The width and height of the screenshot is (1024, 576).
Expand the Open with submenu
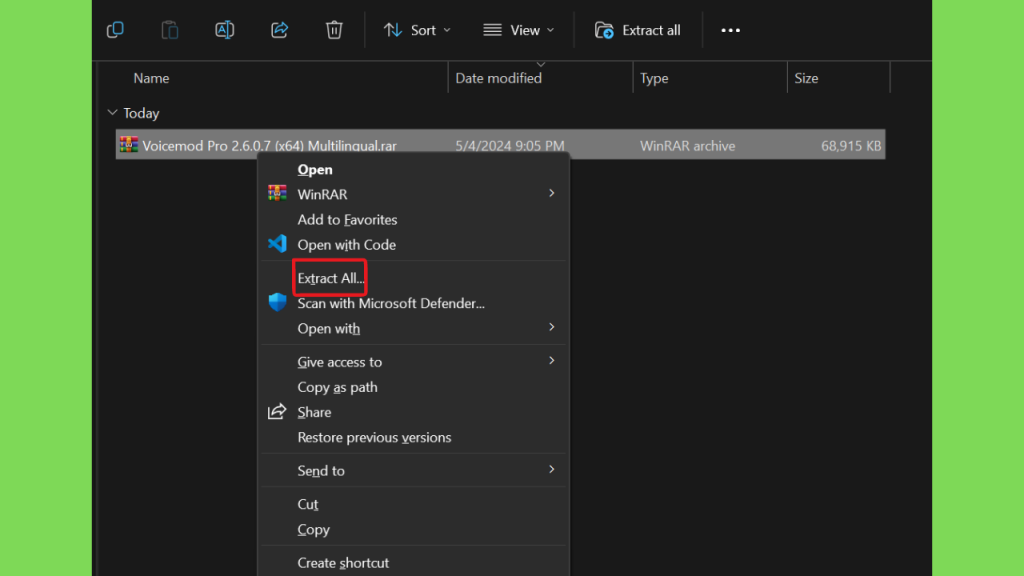point(413,328)
